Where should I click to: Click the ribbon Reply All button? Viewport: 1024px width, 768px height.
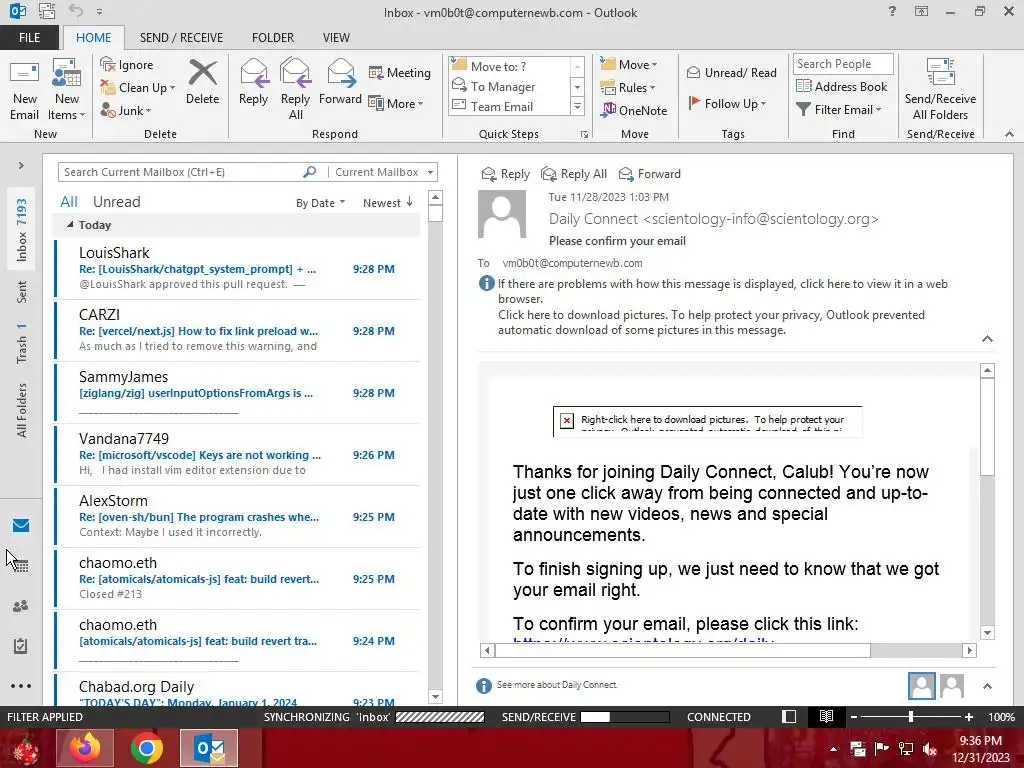pyautogui.click(x=295, y=89)
